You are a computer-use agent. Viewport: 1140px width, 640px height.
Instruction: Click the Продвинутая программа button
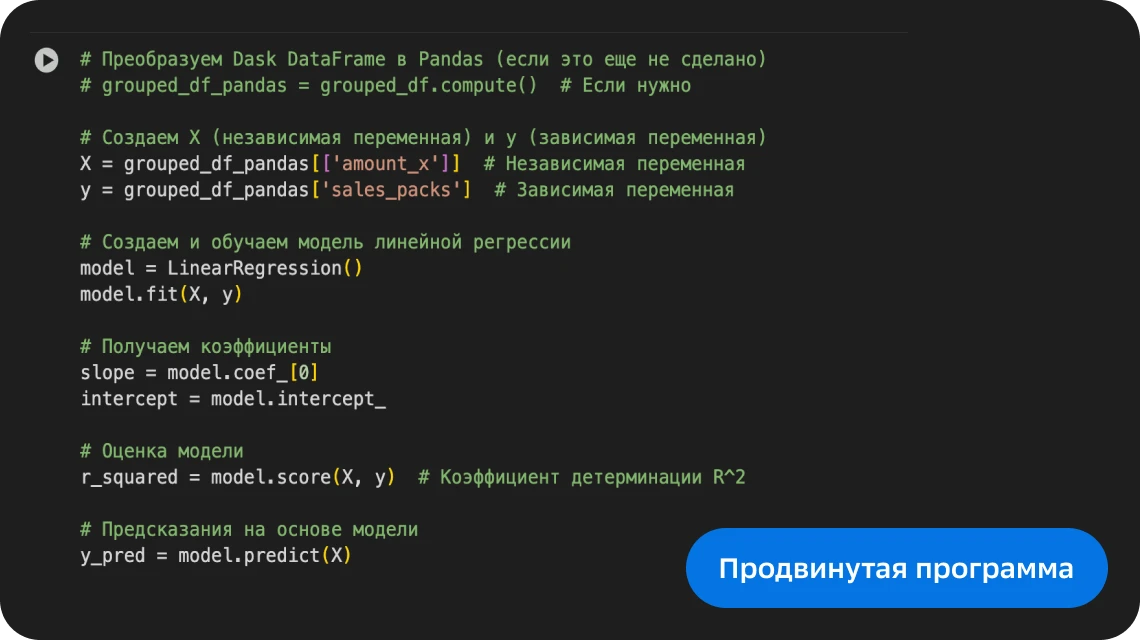click(x=896, y=568)
